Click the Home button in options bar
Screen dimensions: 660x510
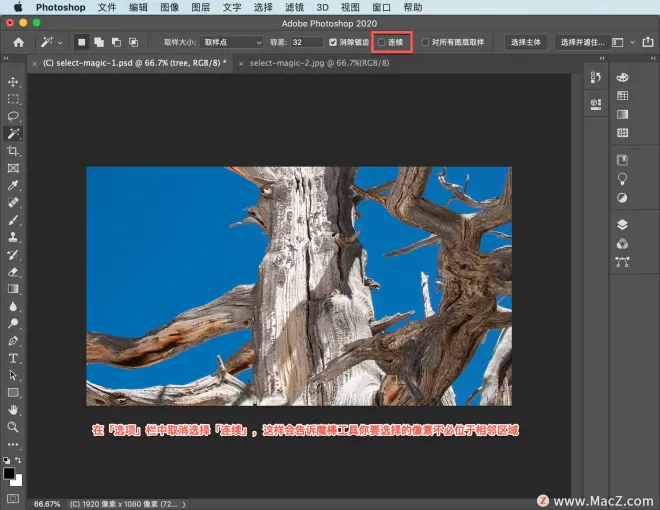click(x=19, y=42)
